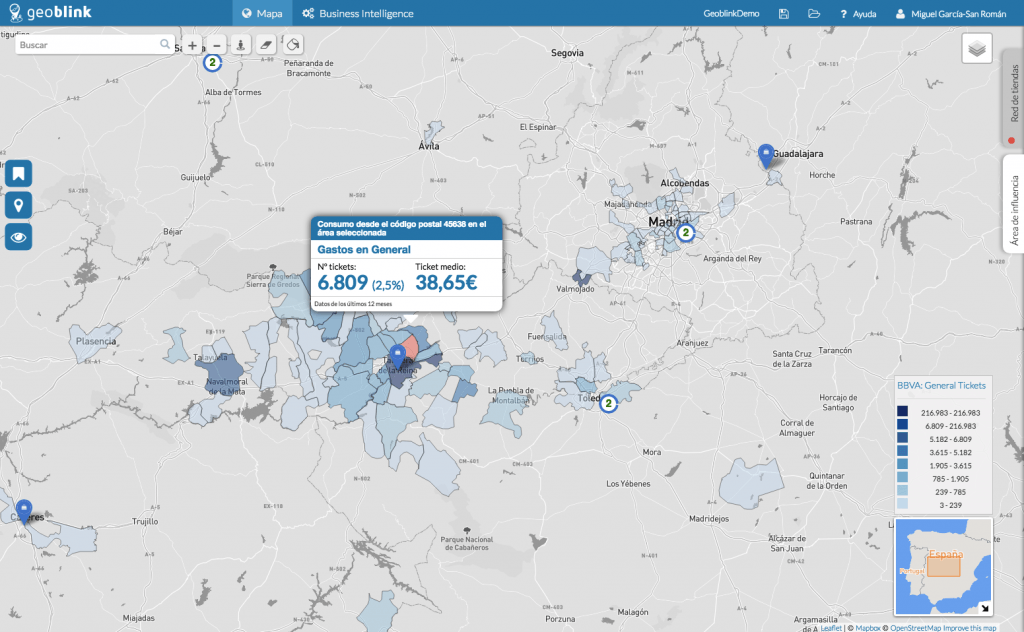Zoom out with the minus button
This screenshot has height=632, width=1024.
coord(217,45)
